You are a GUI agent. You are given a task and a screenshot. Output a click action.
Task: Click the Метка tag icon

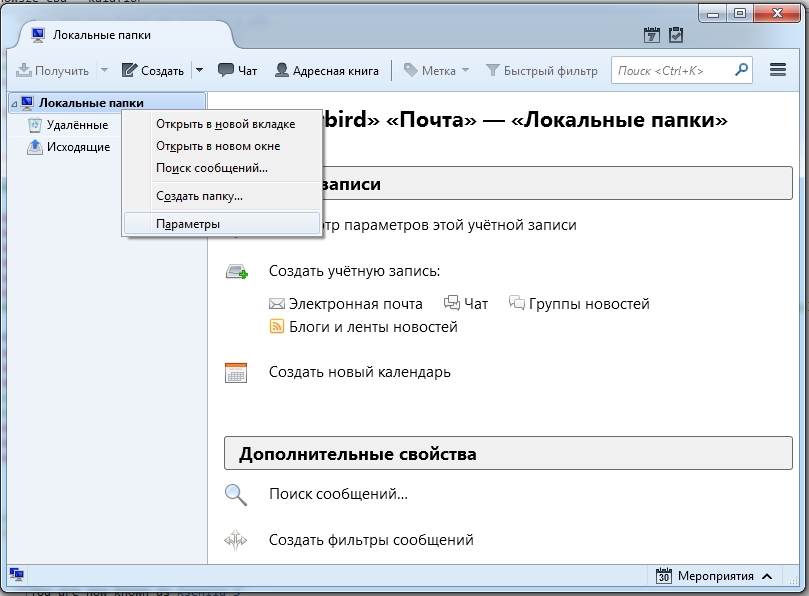tap(410, 70)
